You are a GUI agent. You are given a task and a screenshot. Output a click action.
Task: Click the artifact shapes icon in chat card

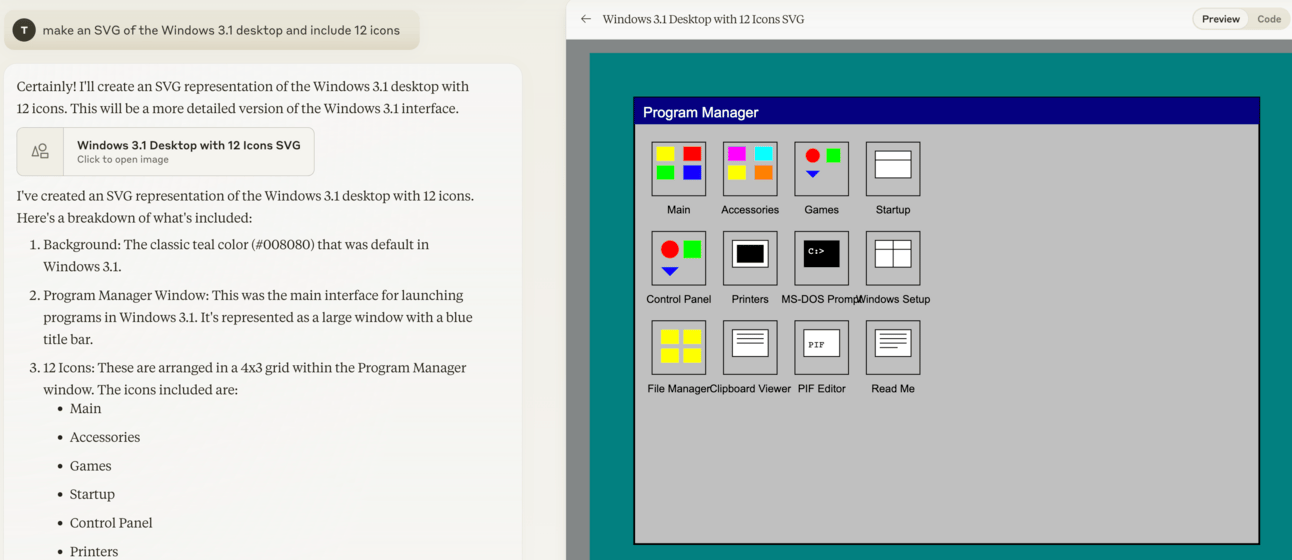tap(40, 151)
